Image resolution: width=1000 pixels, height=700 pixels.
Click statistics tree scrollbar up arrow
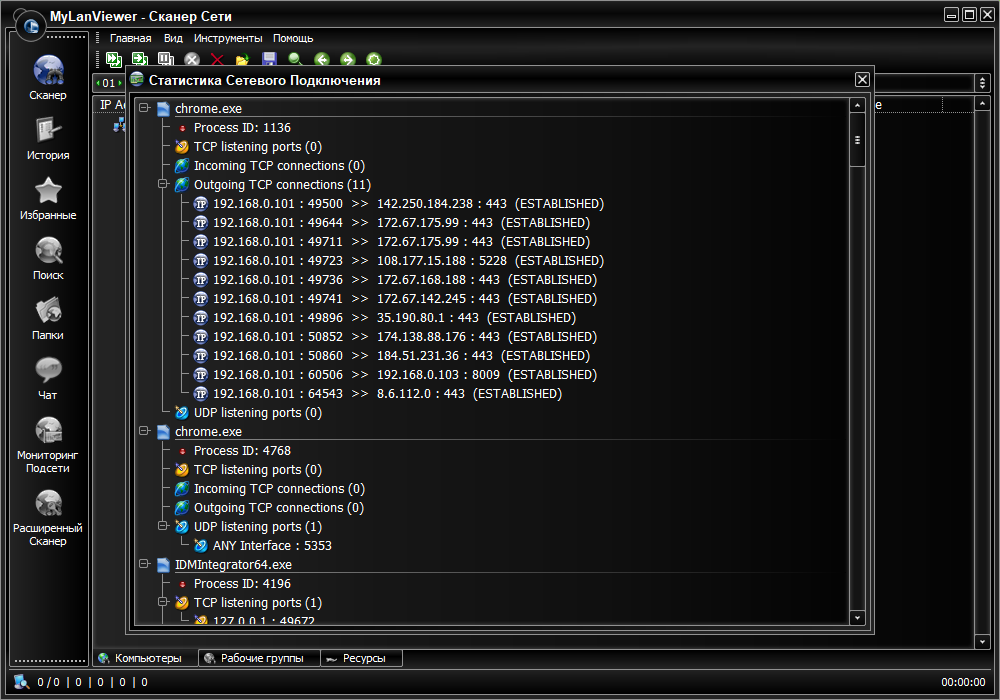857,105
